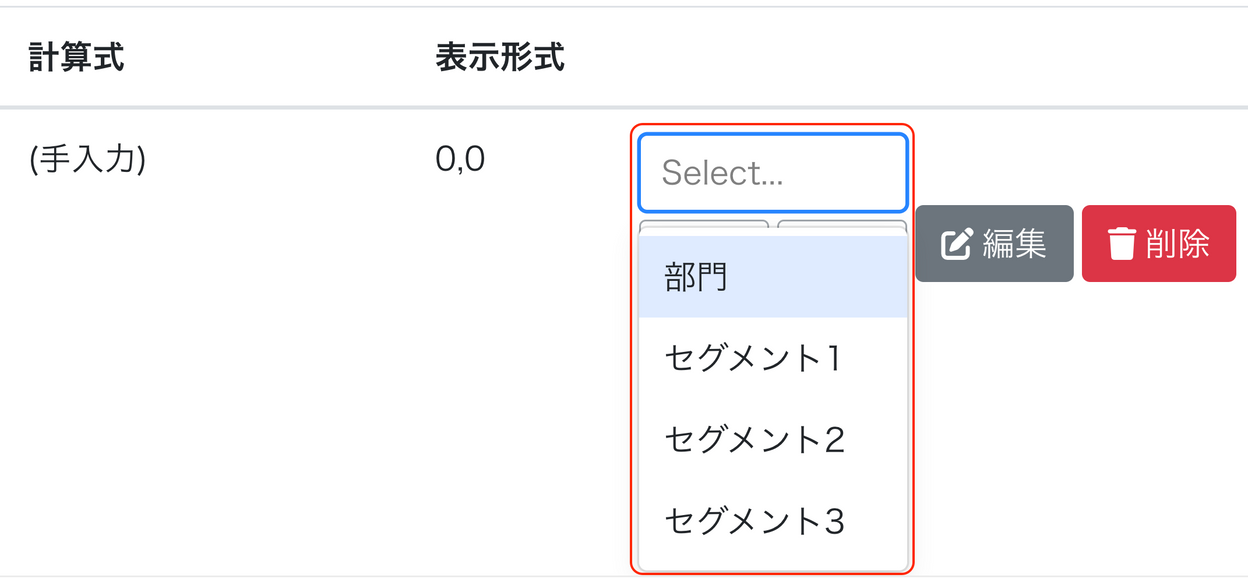Click the 編集 text label

click(x=1014, y=244)
